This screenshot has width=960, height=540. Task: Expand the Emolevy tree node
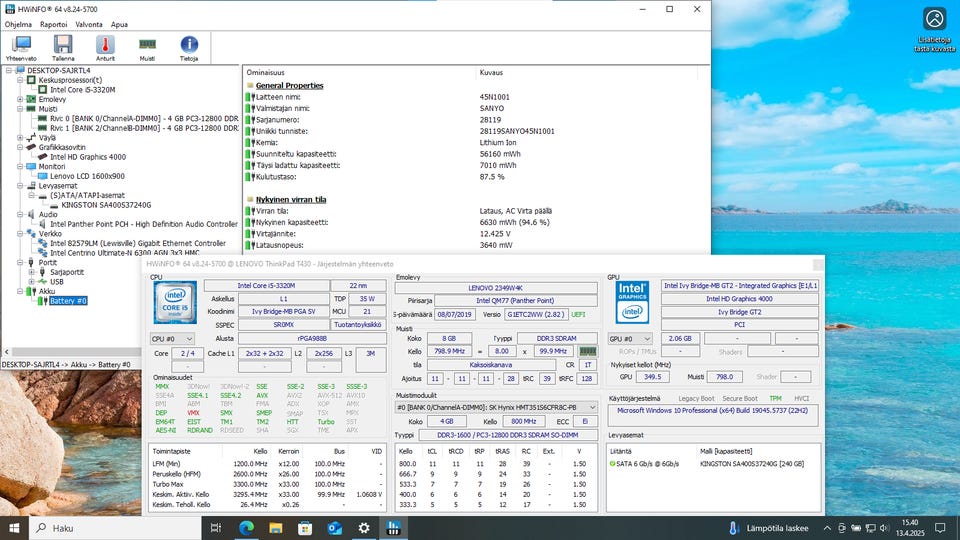[x=21, y=100]
